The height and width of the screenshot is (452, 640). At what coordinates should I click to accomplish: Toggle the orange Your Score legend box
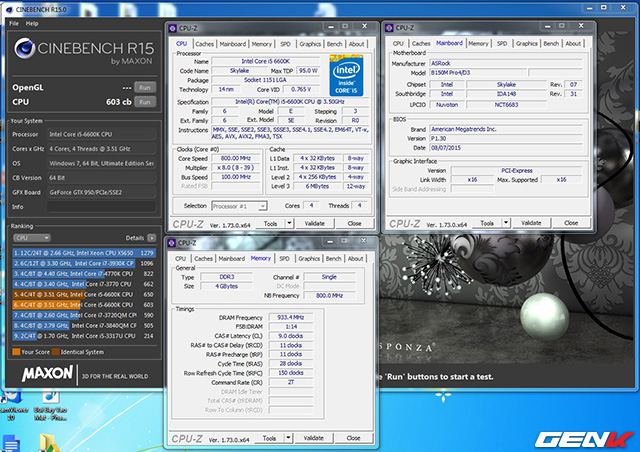[14, 352]
